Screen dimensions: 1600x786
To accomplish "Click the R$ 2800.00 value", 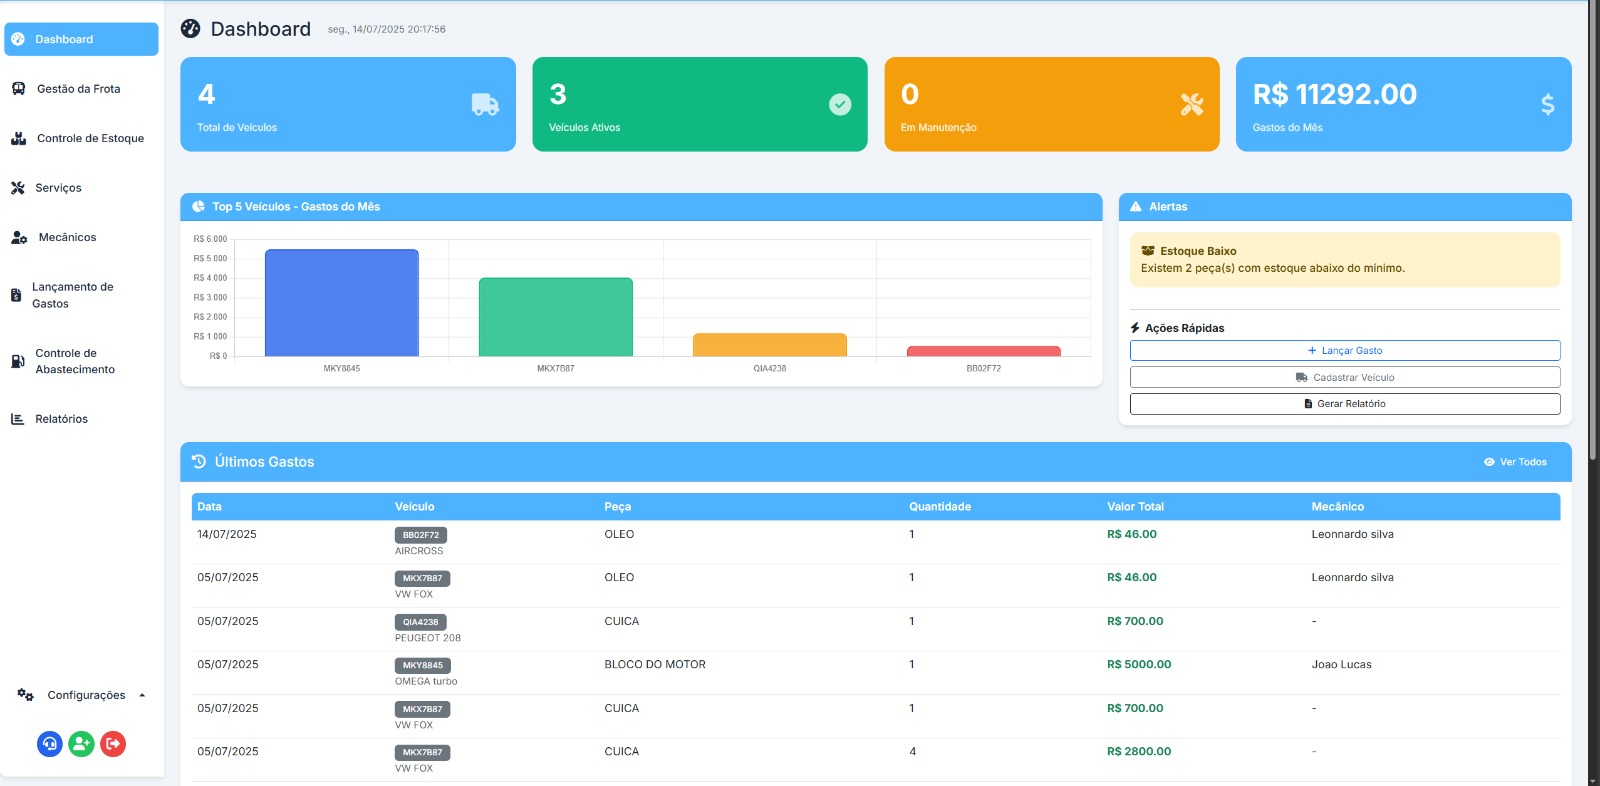I will tap(1139, 751).
